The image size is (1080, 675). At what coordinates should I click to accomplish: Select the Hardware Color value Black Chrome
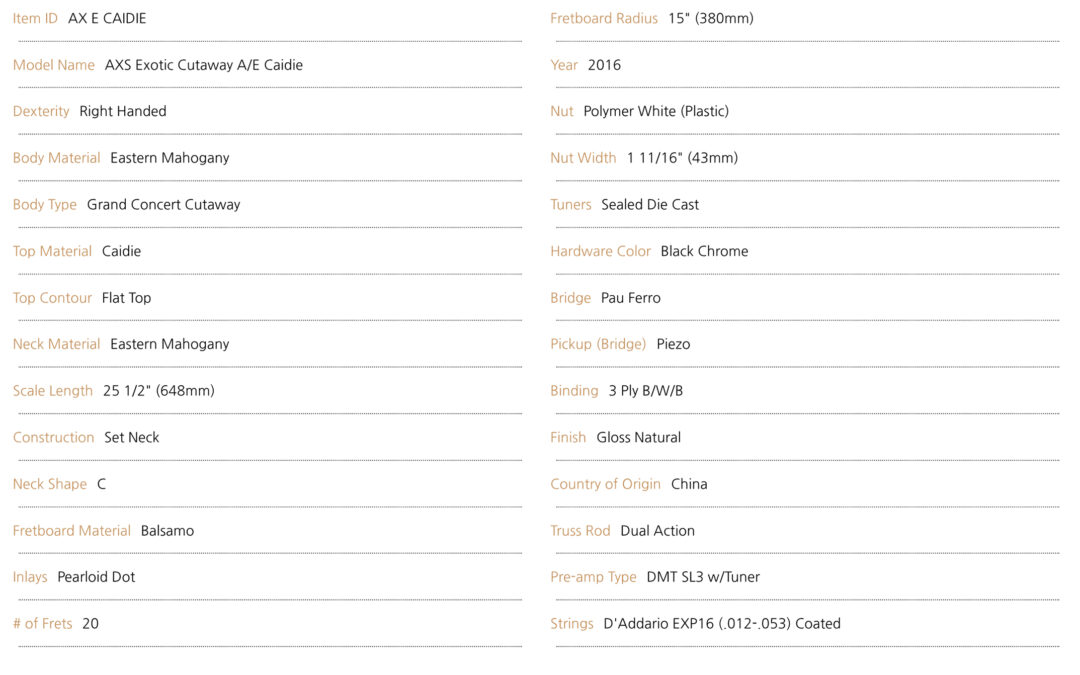pos(705,251)
